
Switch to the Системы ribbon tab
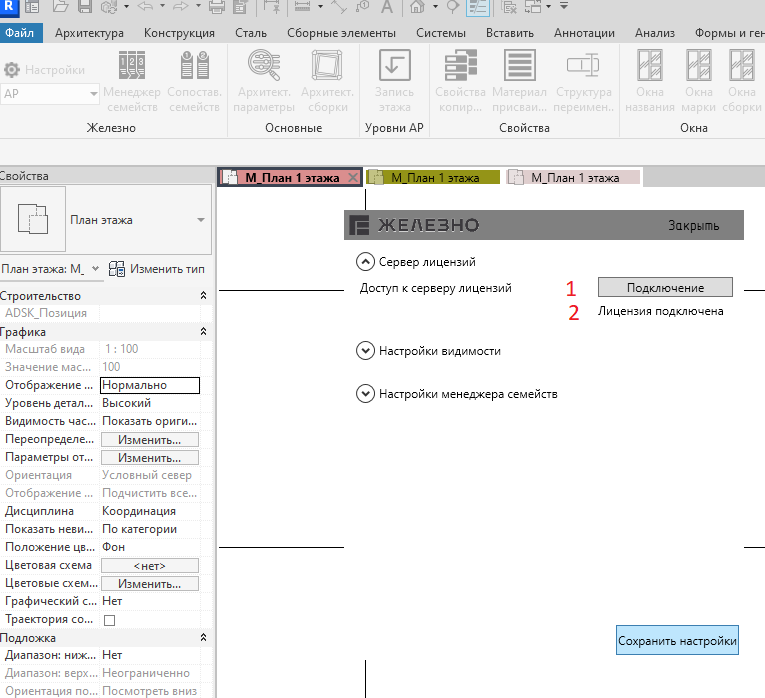[441, 33]
